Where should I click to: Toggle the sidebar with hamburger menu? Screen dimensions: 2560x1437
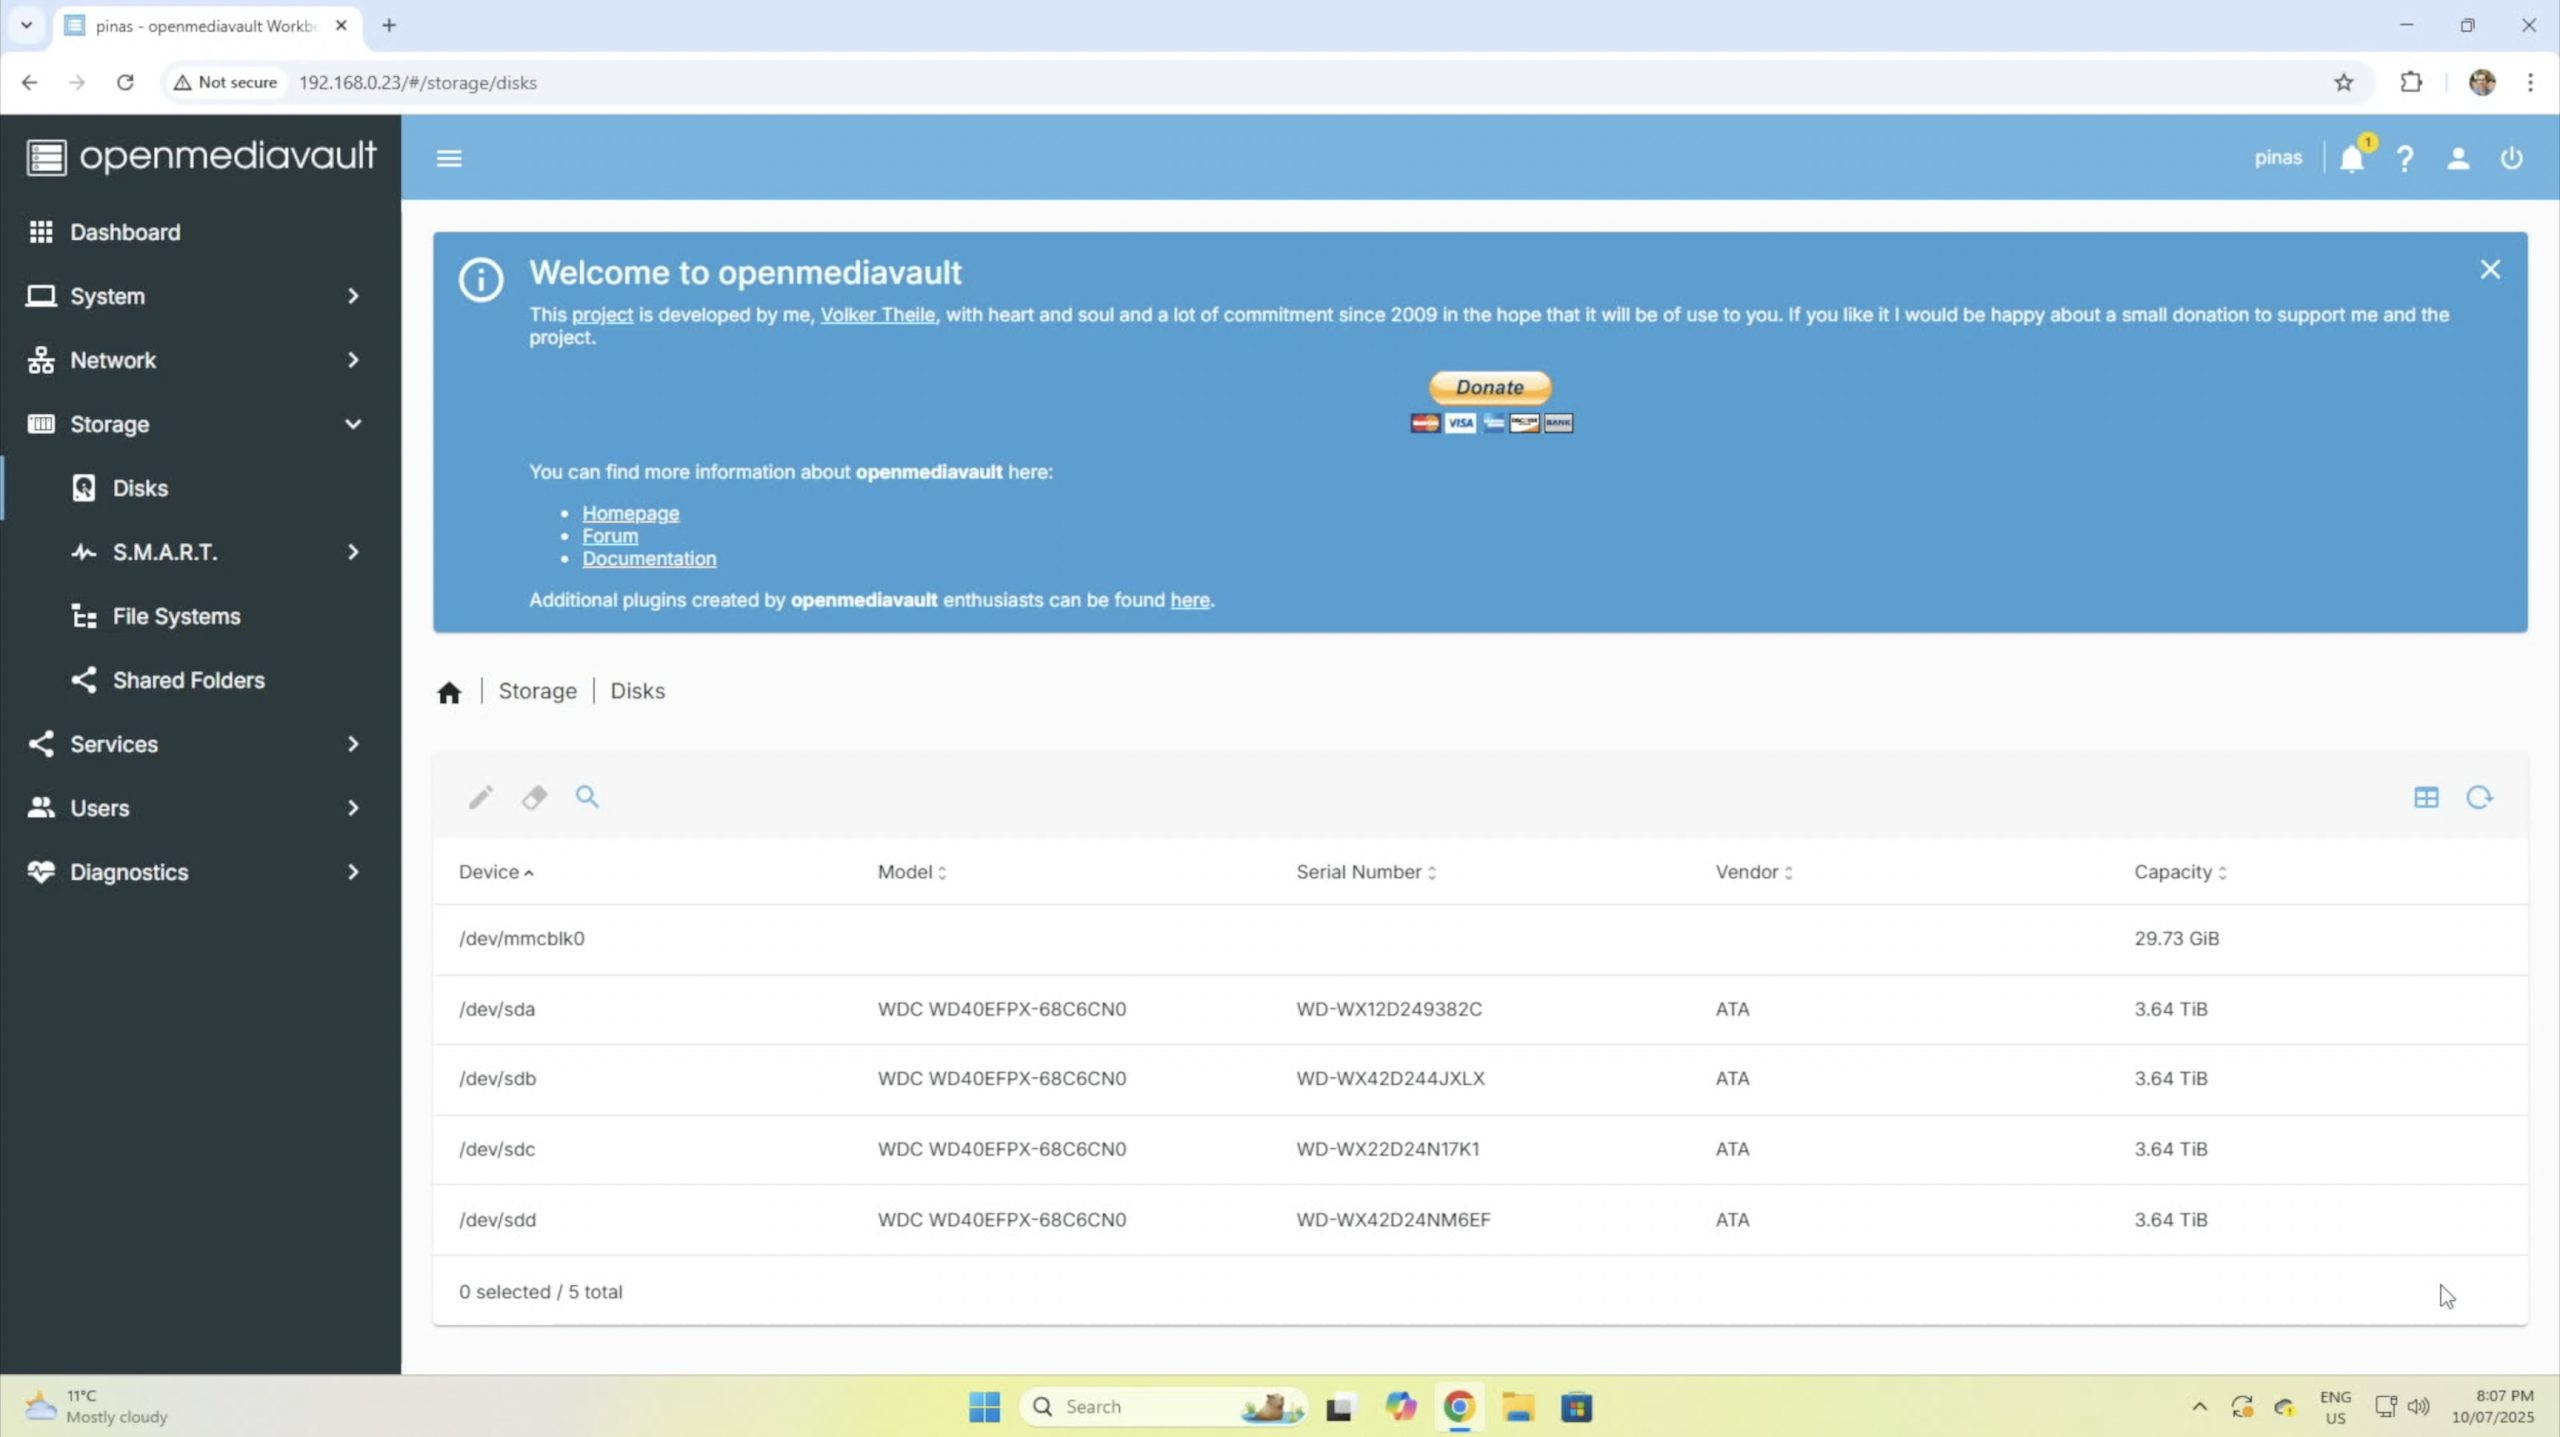pos(449,159)
